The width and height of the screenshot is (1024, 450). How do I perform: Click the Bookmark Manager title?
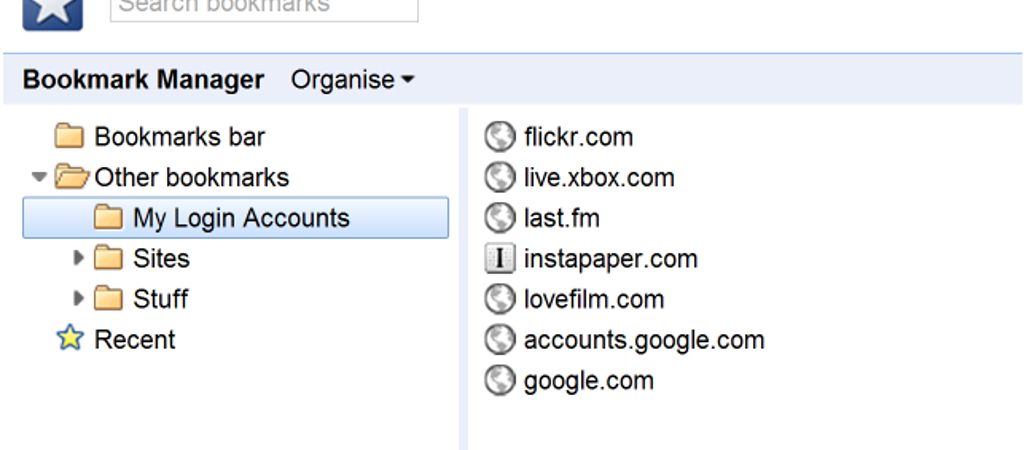click(x=144, y=80)
